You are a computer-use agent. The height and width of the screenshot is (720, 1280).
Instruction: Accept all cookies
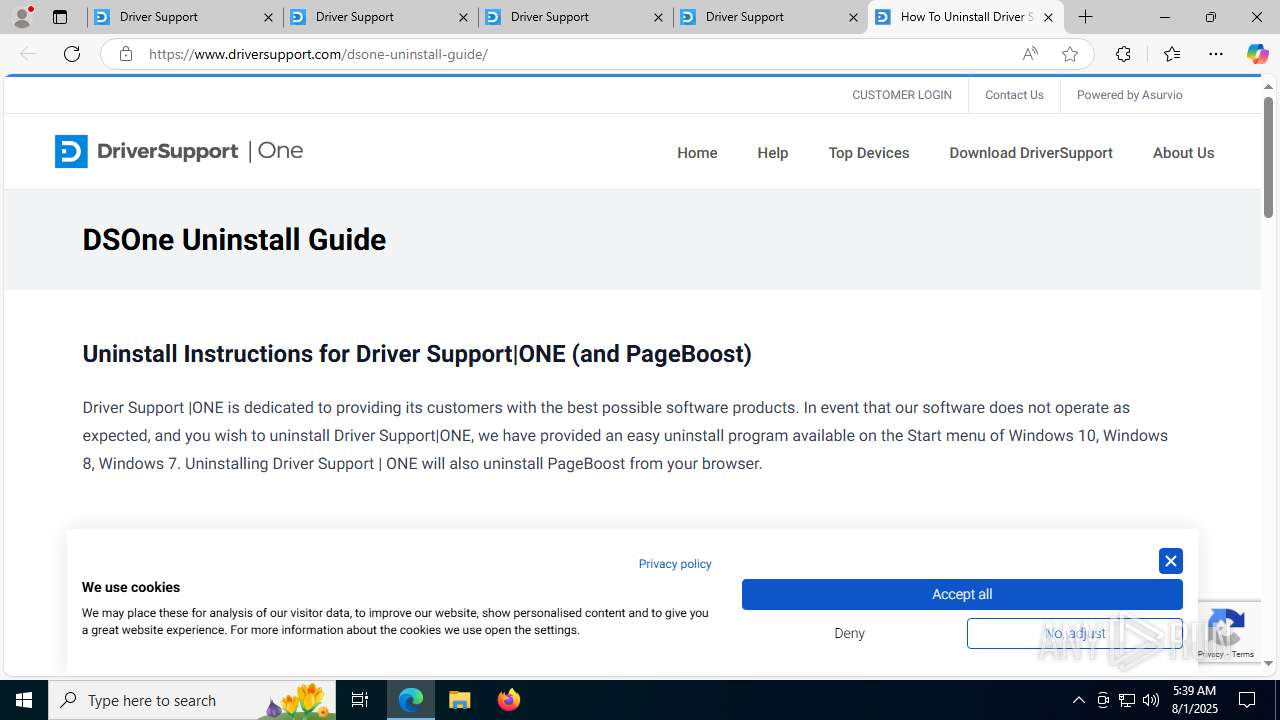(962, 594)
